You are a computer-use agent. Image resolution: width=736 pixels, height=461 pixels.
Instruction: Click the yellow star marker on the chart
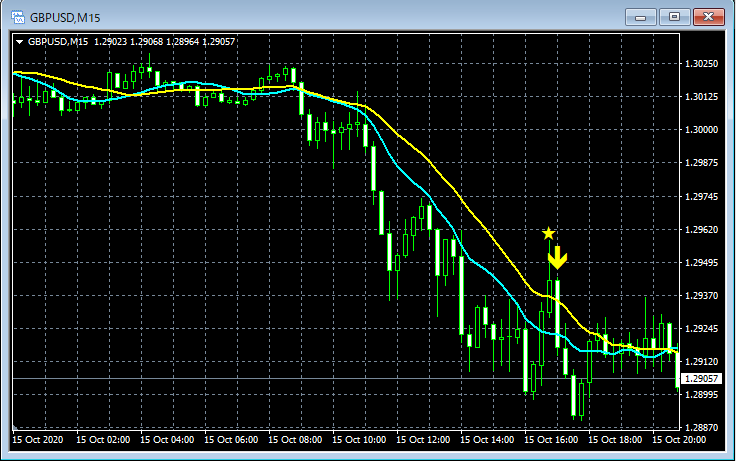[548, 233]
